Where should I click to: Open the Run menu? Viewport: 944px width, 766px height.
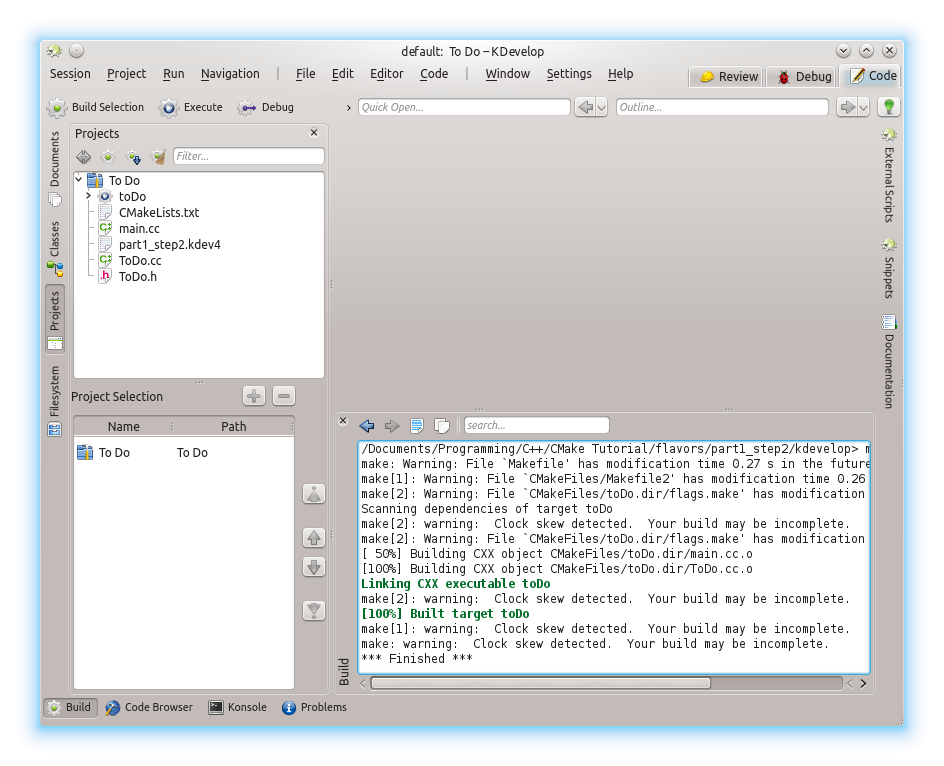(173, 73)
